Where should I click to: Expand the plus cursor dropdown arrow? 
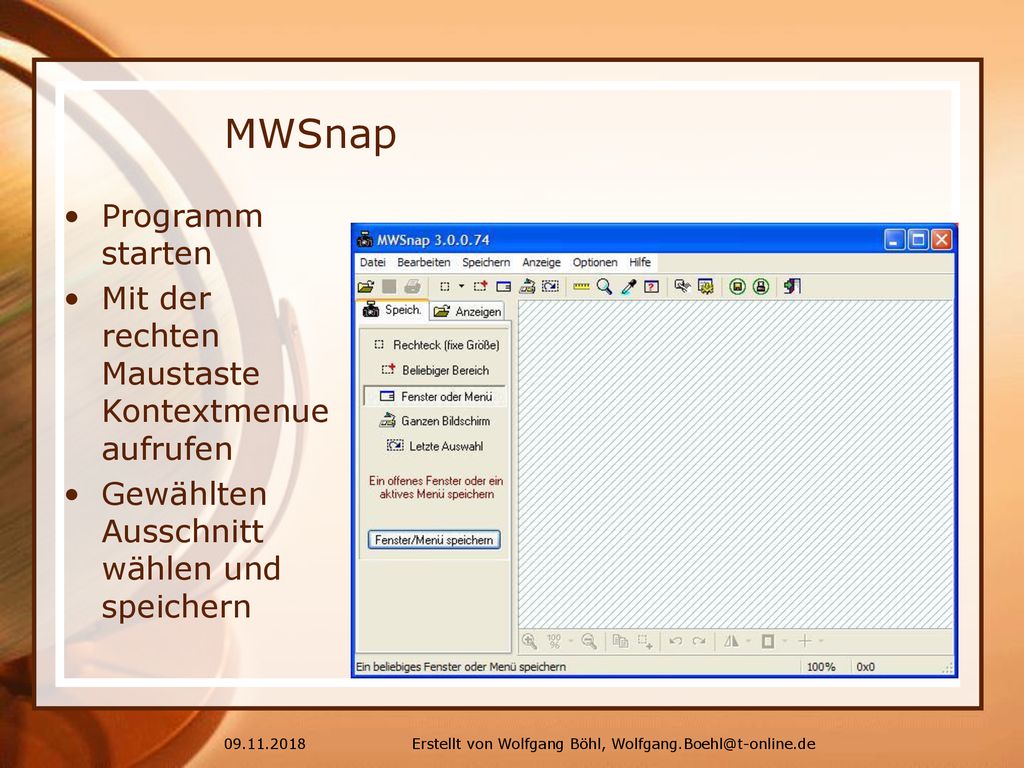(x=821, y=641)
